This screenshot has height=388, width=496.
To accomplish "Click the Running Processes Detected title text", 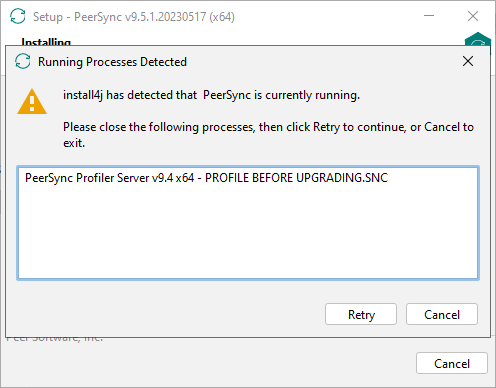I will (x=112, y=62).
